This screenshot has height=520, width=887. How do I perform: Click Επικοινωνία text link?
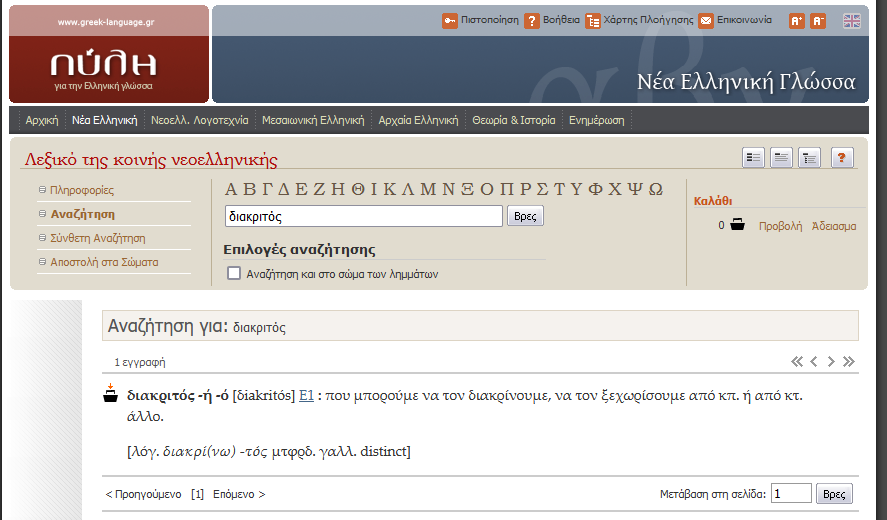point(744,20)
